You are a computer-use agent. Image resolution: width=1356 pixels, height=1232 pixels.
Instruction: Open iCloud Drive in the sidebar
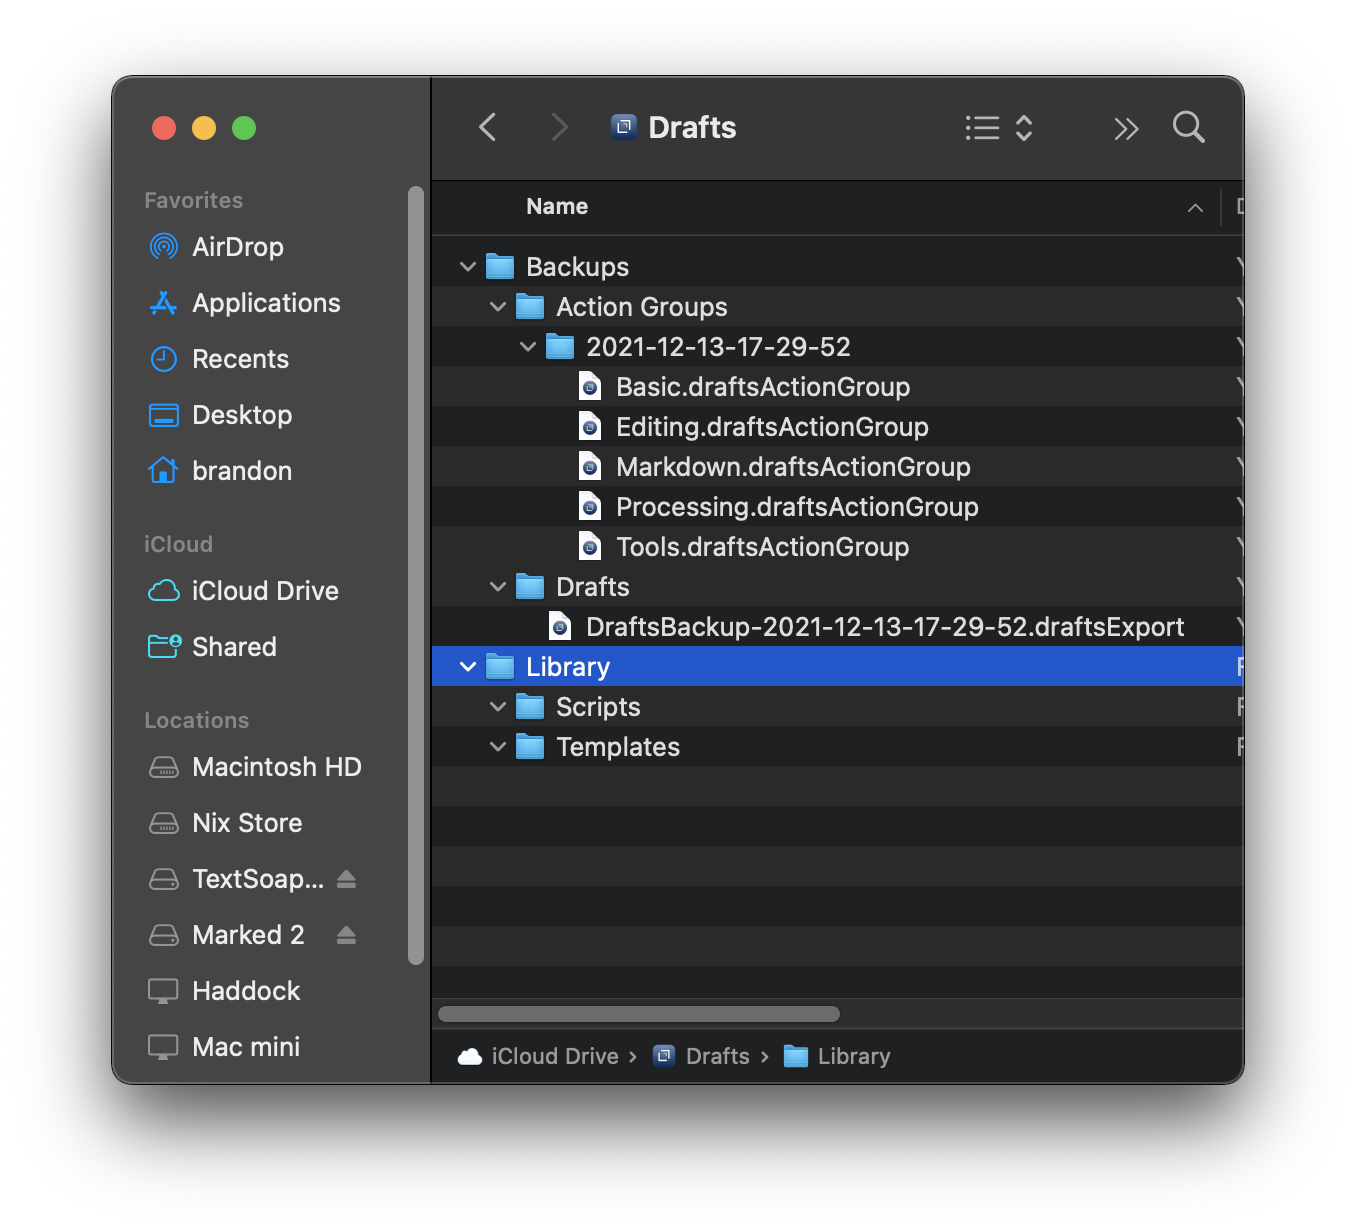coord(244,590)
